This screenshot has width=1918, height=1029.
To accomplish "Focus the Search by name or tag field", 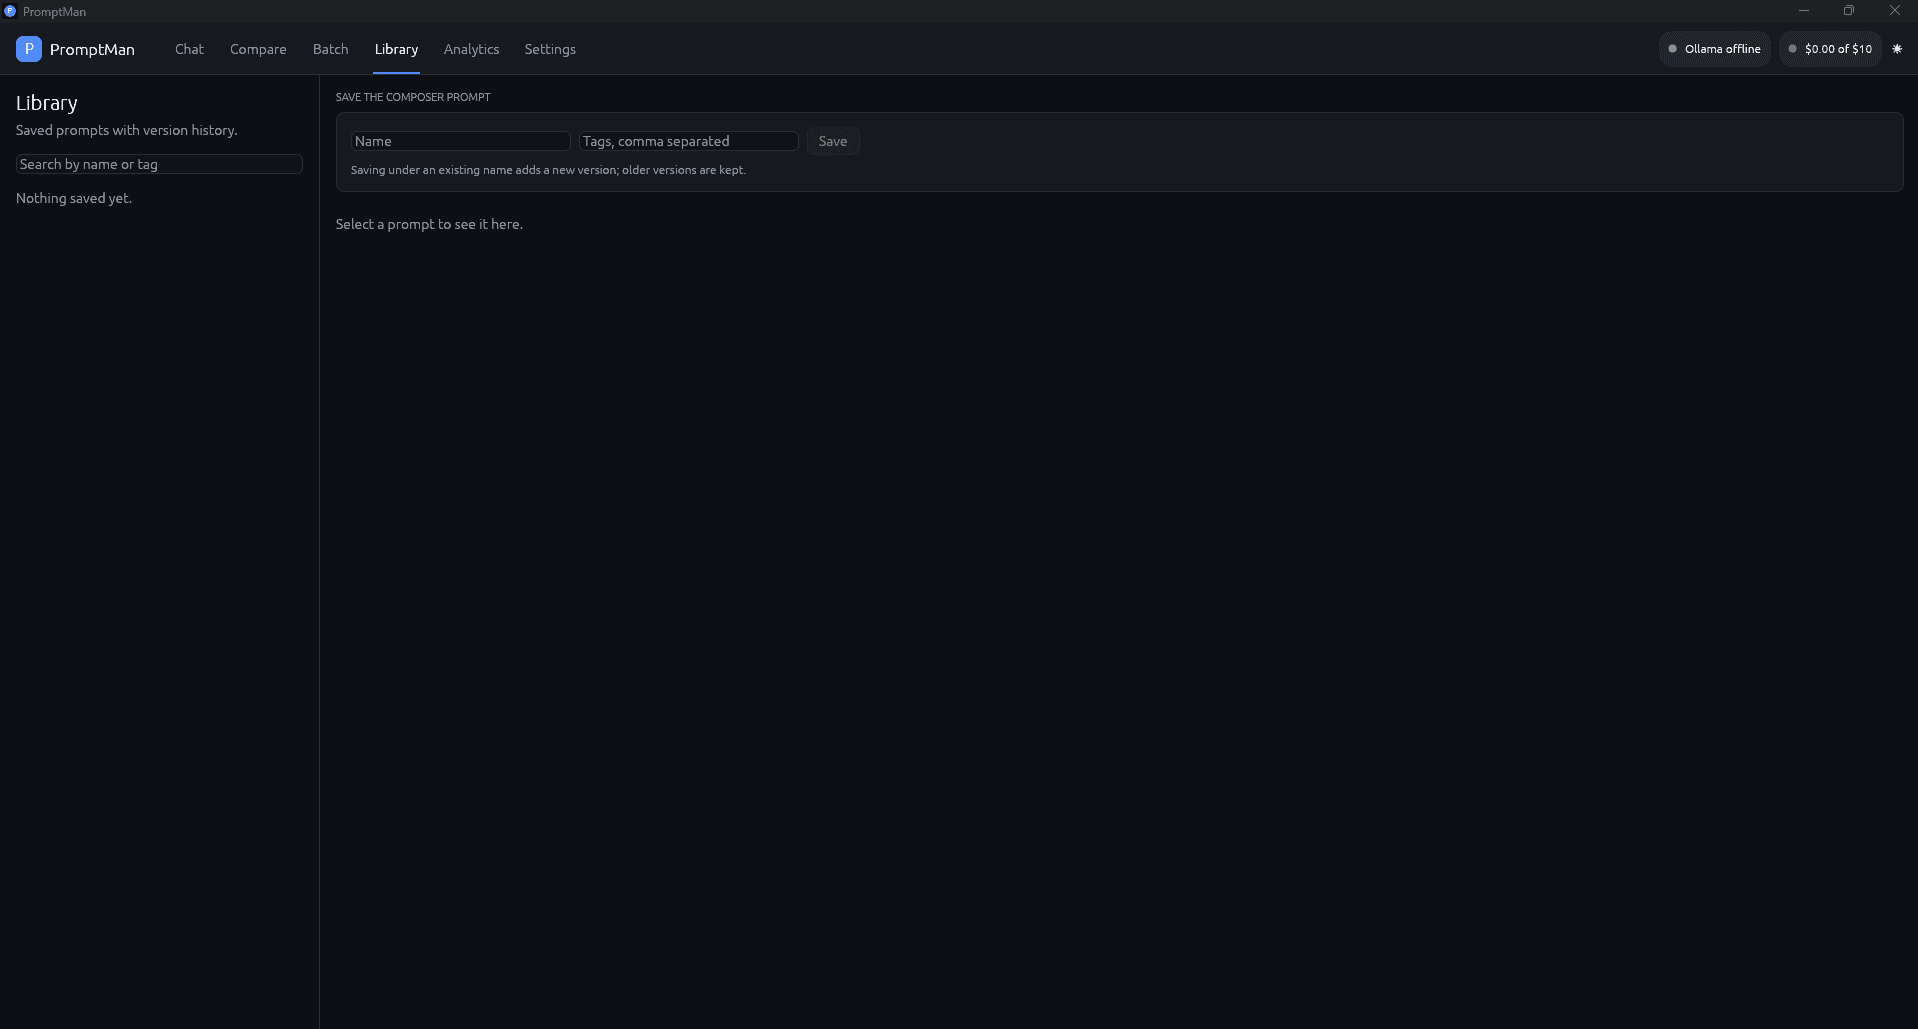I will 159,164.
